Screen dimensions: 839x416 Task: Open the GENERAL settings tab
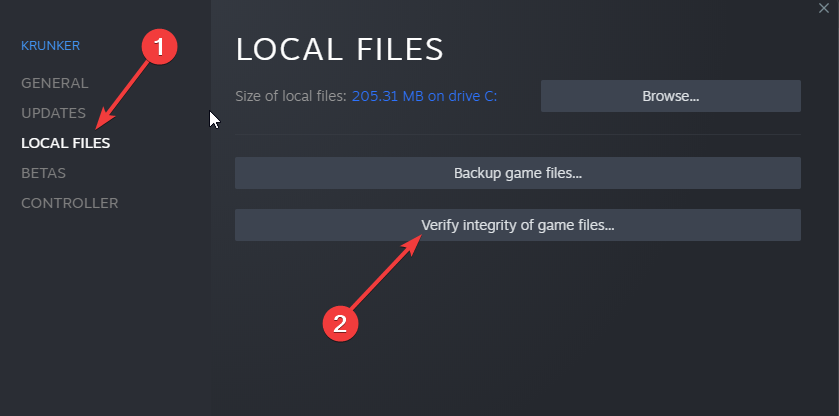(x=55, y=84)
